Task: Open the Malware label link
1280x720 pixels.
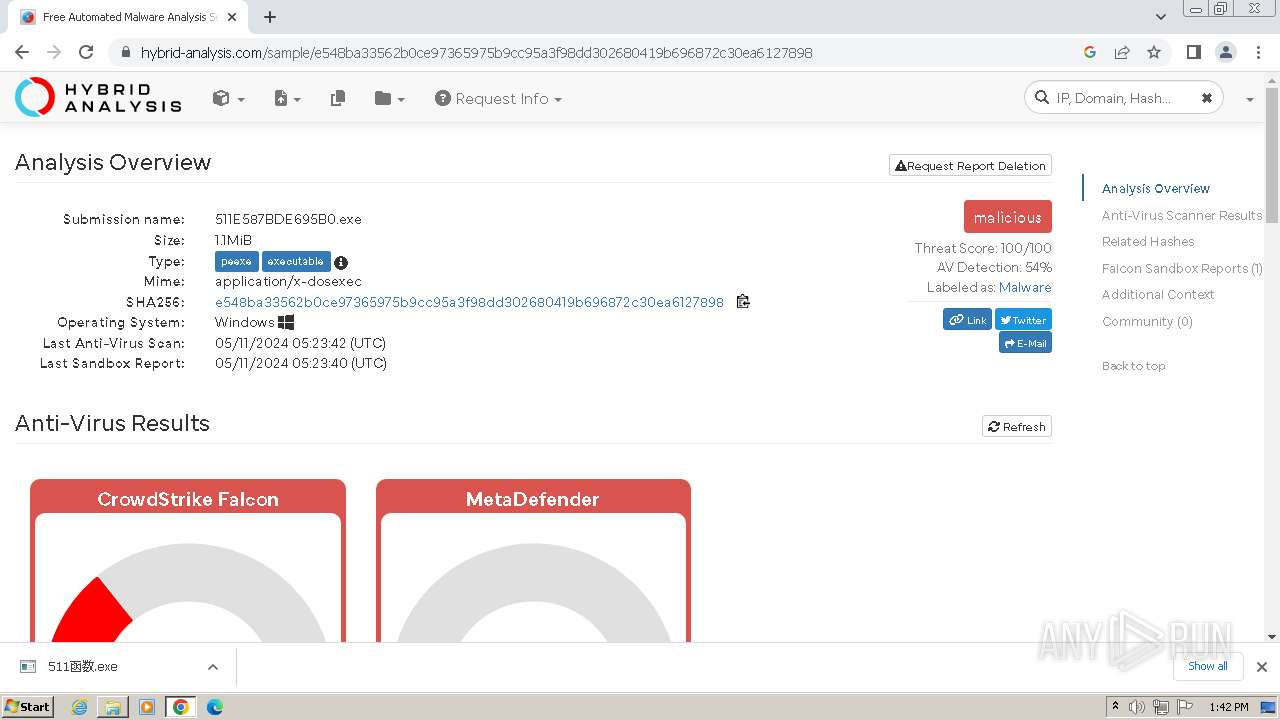Action: 1025,287
